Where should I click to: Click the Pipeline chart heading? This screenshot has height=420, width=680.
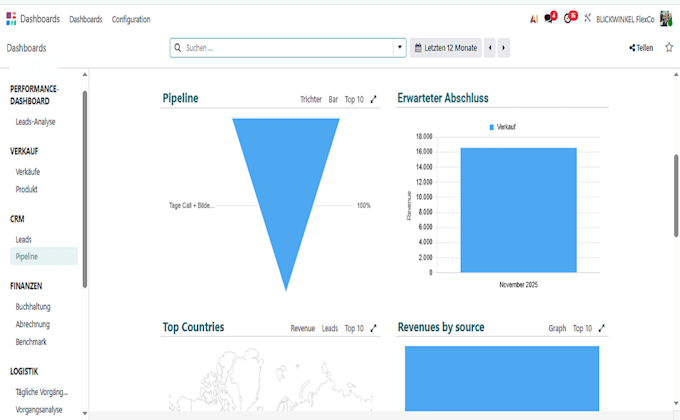pyautogui.click(x=180, y=98)
